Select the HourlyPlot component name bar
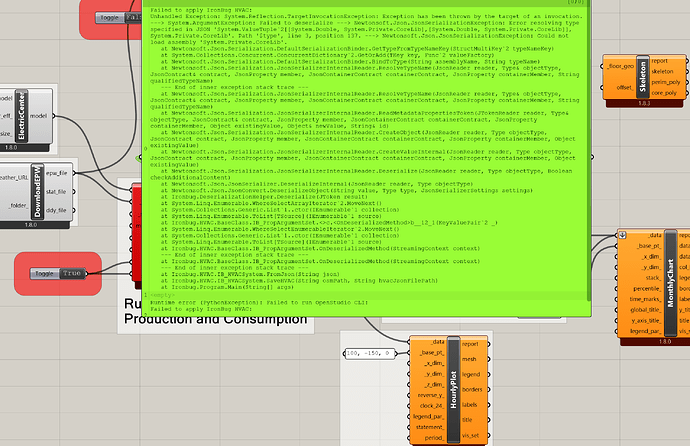Viewport: 690px width, 446px height. [x=454, y=389]
